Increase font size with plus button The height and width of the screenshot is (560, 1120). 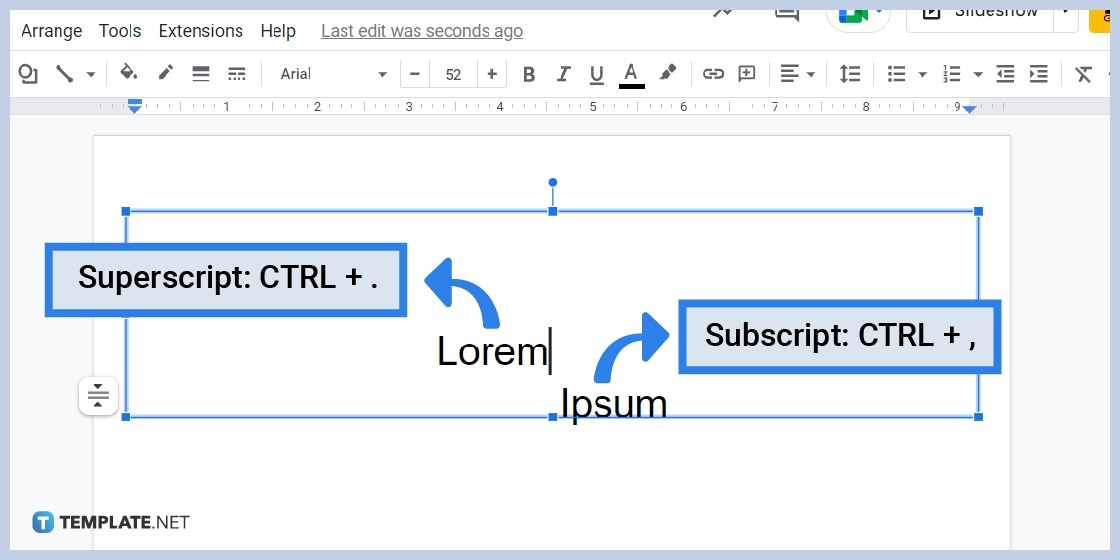click(x=492, y=74)
